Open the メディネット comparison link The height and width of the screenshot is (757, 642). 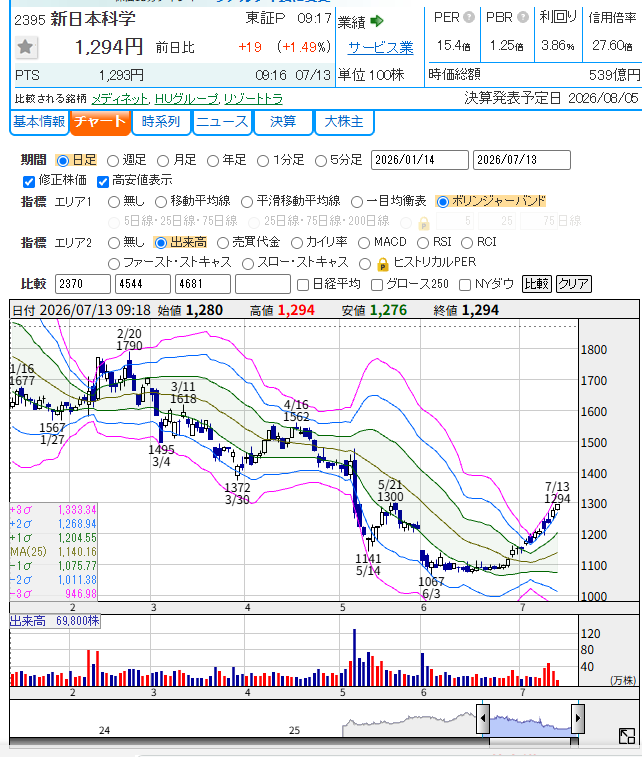(120, 99)
